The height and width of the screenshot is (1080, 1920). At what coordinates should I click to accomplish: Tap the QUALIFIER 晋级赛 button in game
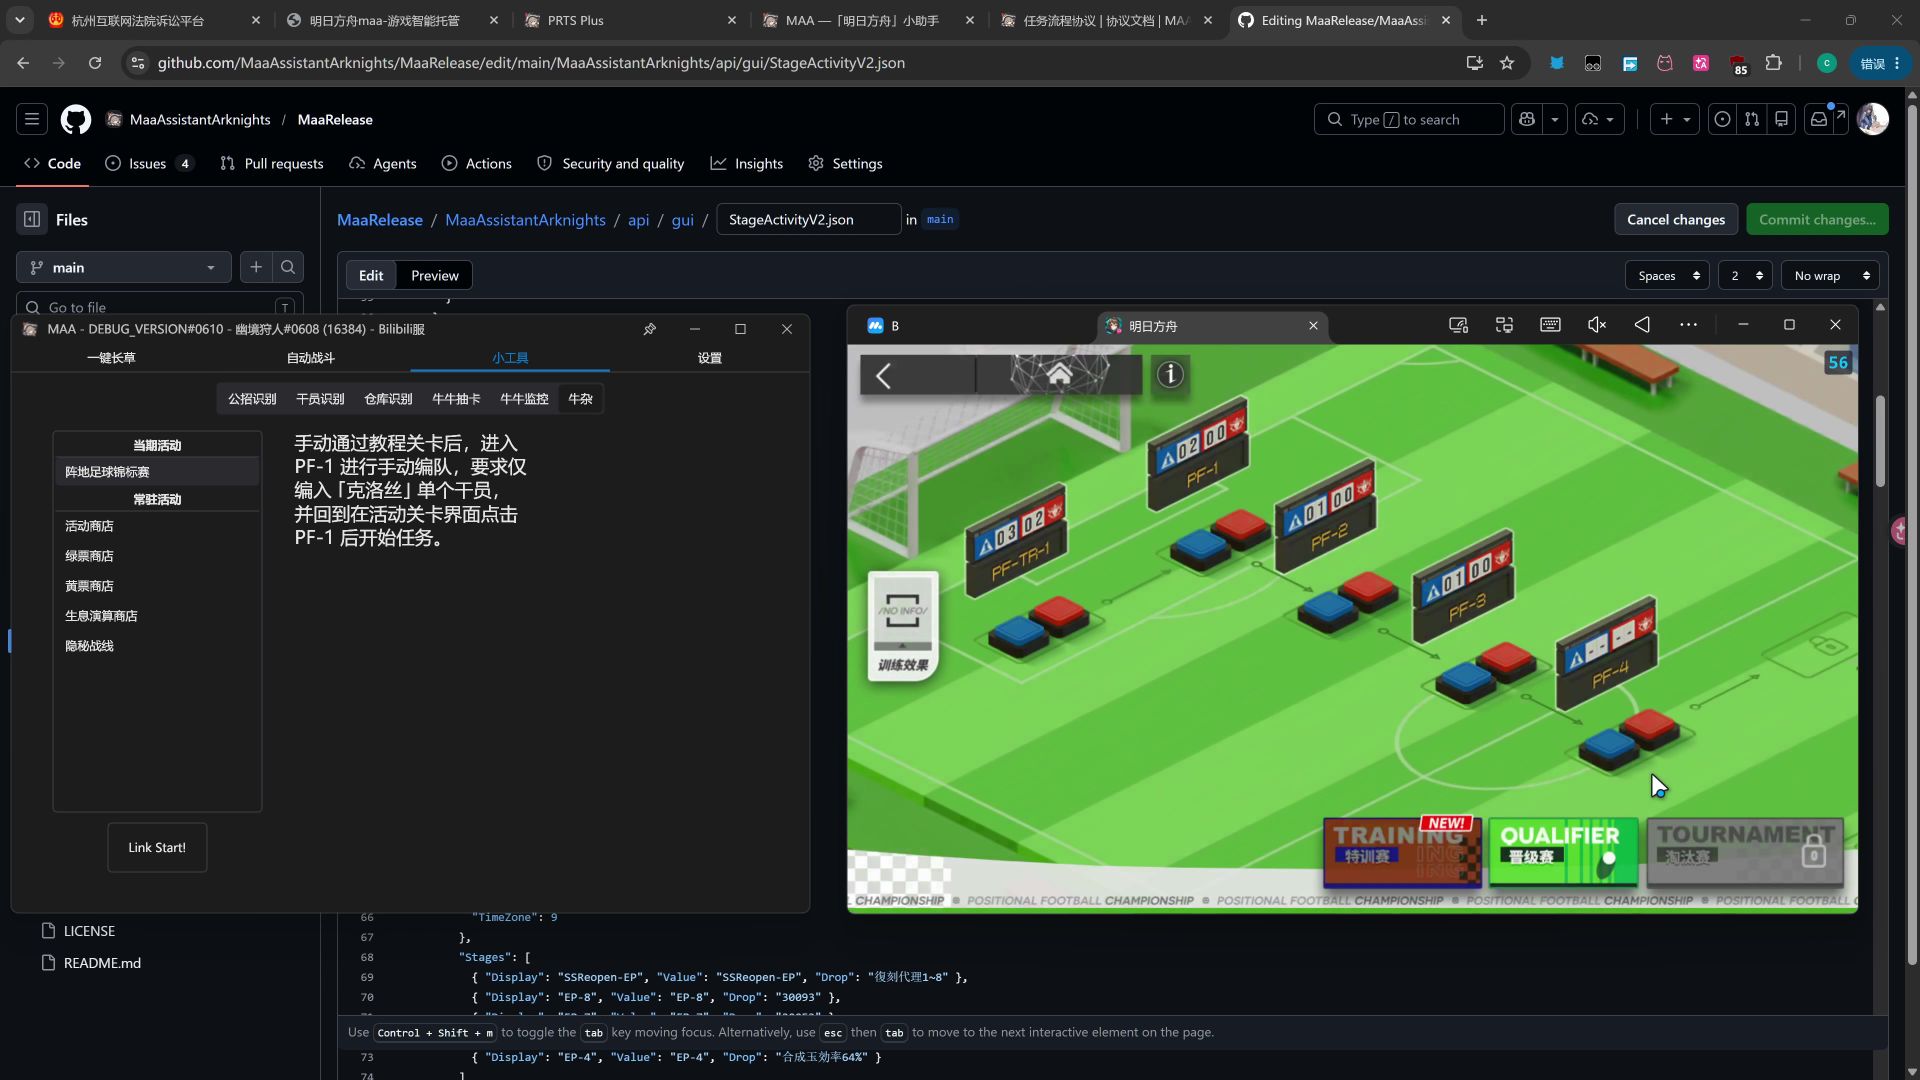click(x=1563, y=852)
